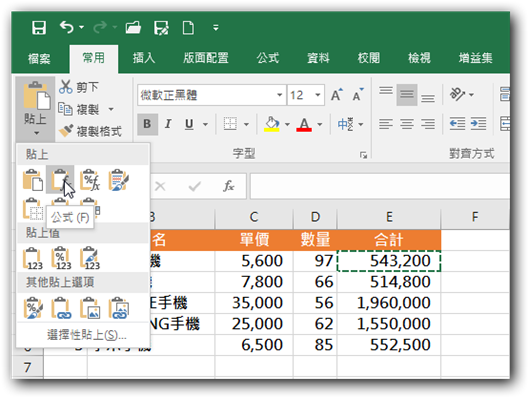Click the 複製 button

click(x=79, y=109)
